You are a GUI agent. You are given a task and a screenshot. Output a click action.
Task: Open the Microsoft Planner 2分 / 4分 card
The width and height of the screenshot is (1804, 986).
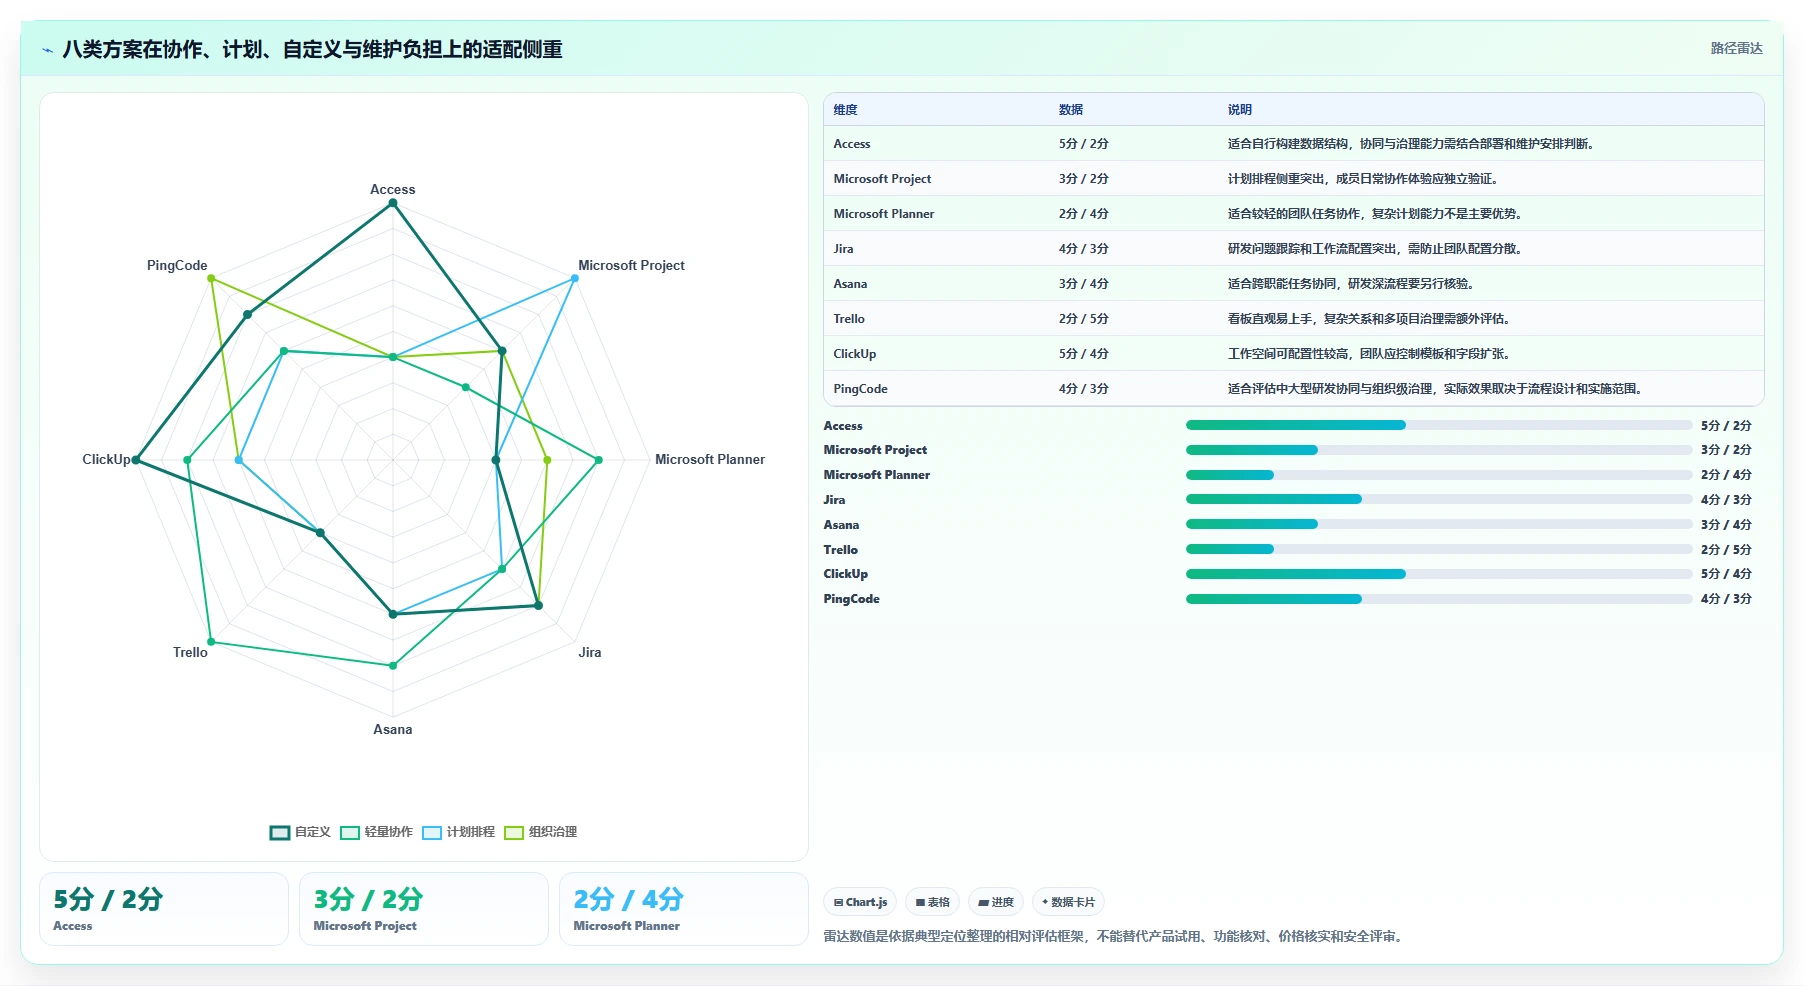(684, 909)
